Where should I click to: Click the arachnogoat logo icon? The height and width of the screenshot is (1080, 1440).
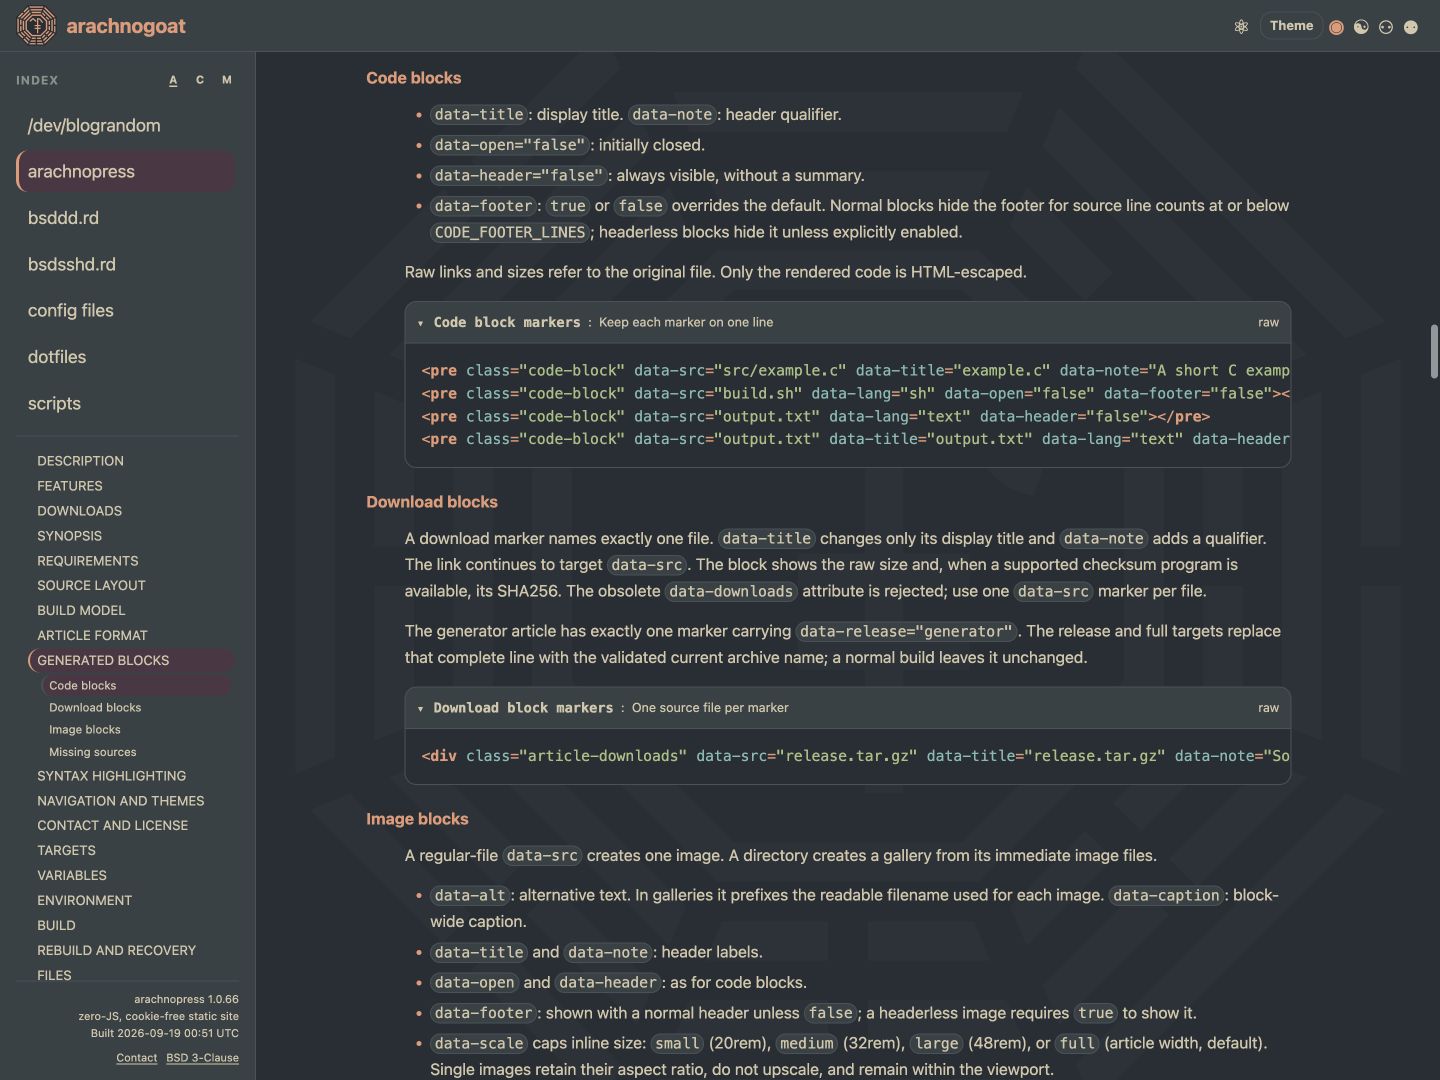click(x=37, y=26)
